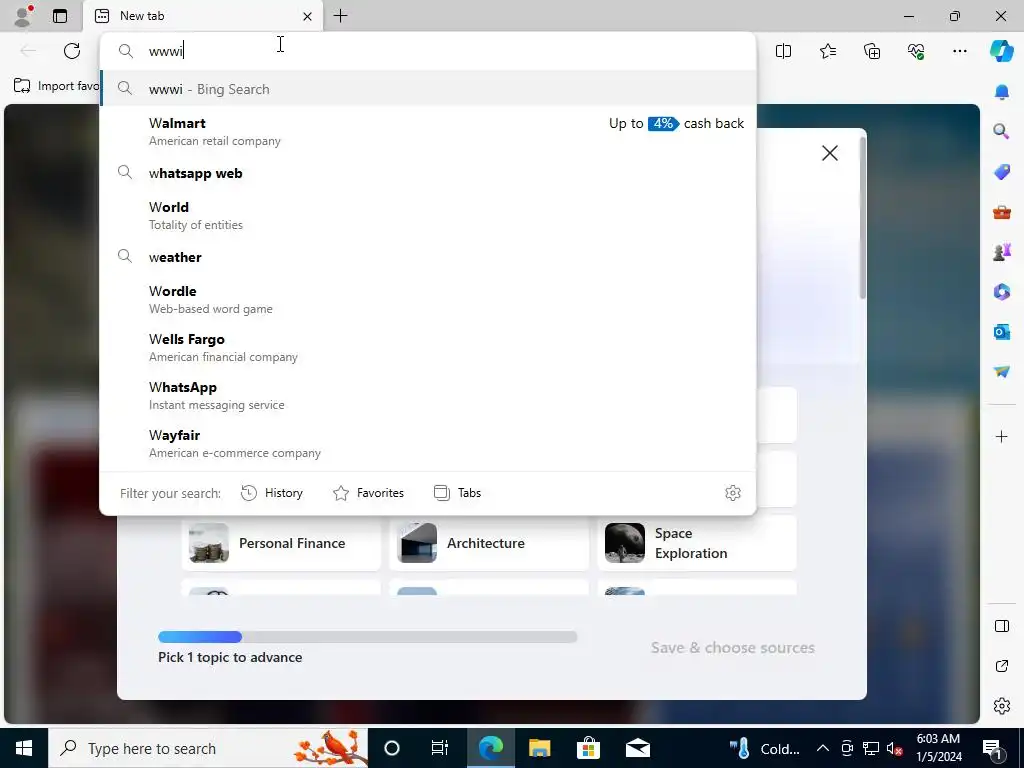Click the Refresh page icon
The height and width of the screenshot is (768, 1024).
(72, 51)
